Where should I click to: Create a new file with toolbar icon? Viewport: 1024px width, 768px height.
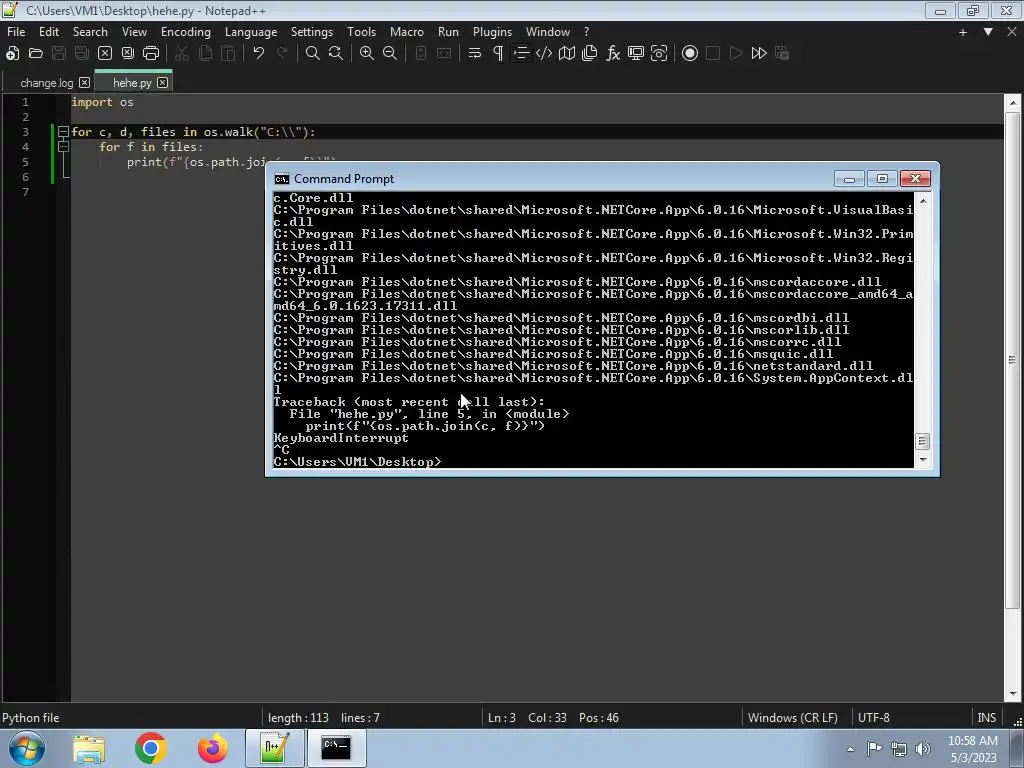(x=12, y=54)
